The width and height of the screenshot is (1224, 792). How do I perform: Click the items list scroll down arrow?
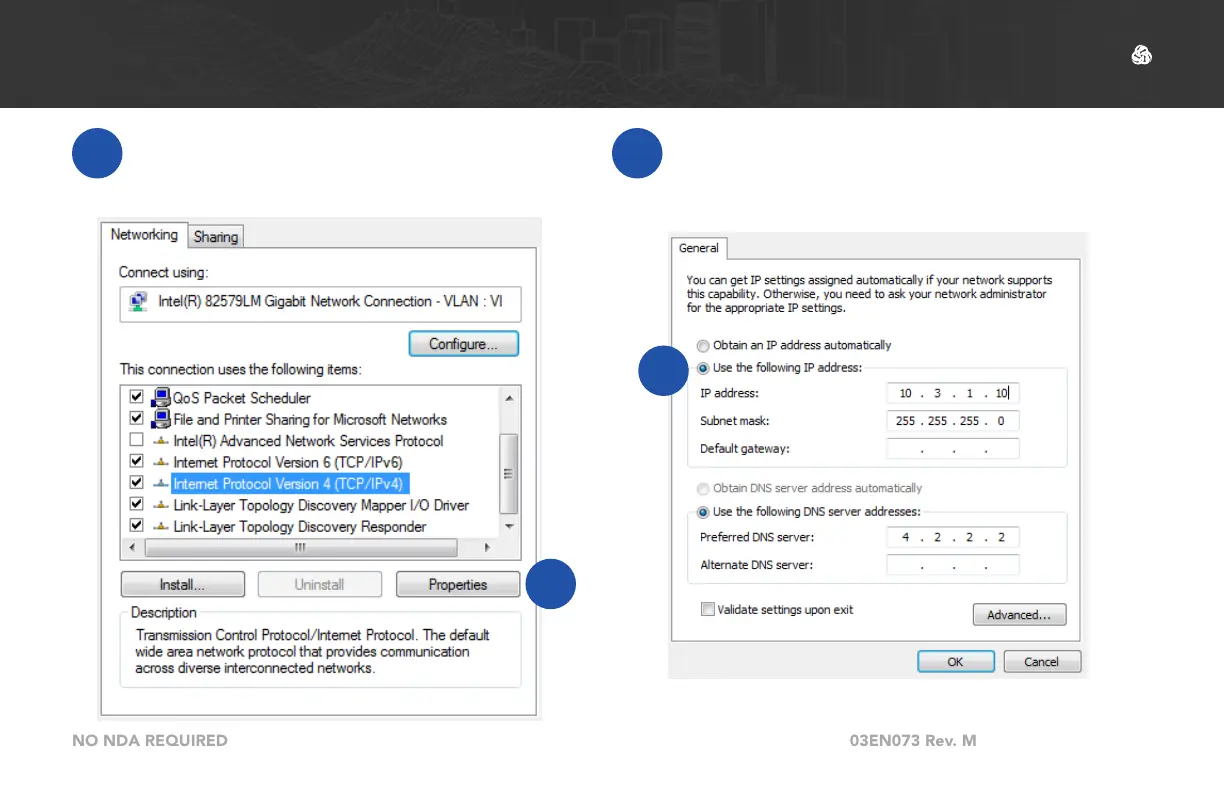509,527
